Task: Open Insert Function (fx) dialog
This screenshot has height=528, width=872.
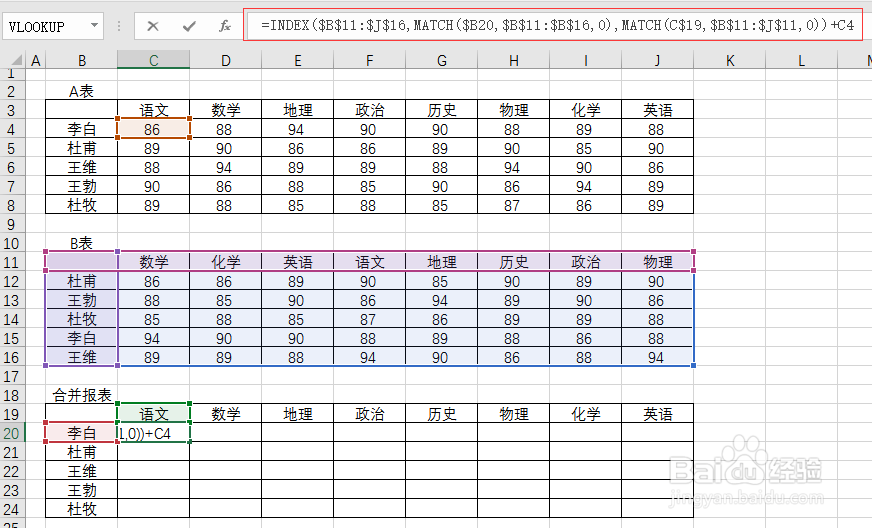Action: pyautogui.click(x=225, y=26)
